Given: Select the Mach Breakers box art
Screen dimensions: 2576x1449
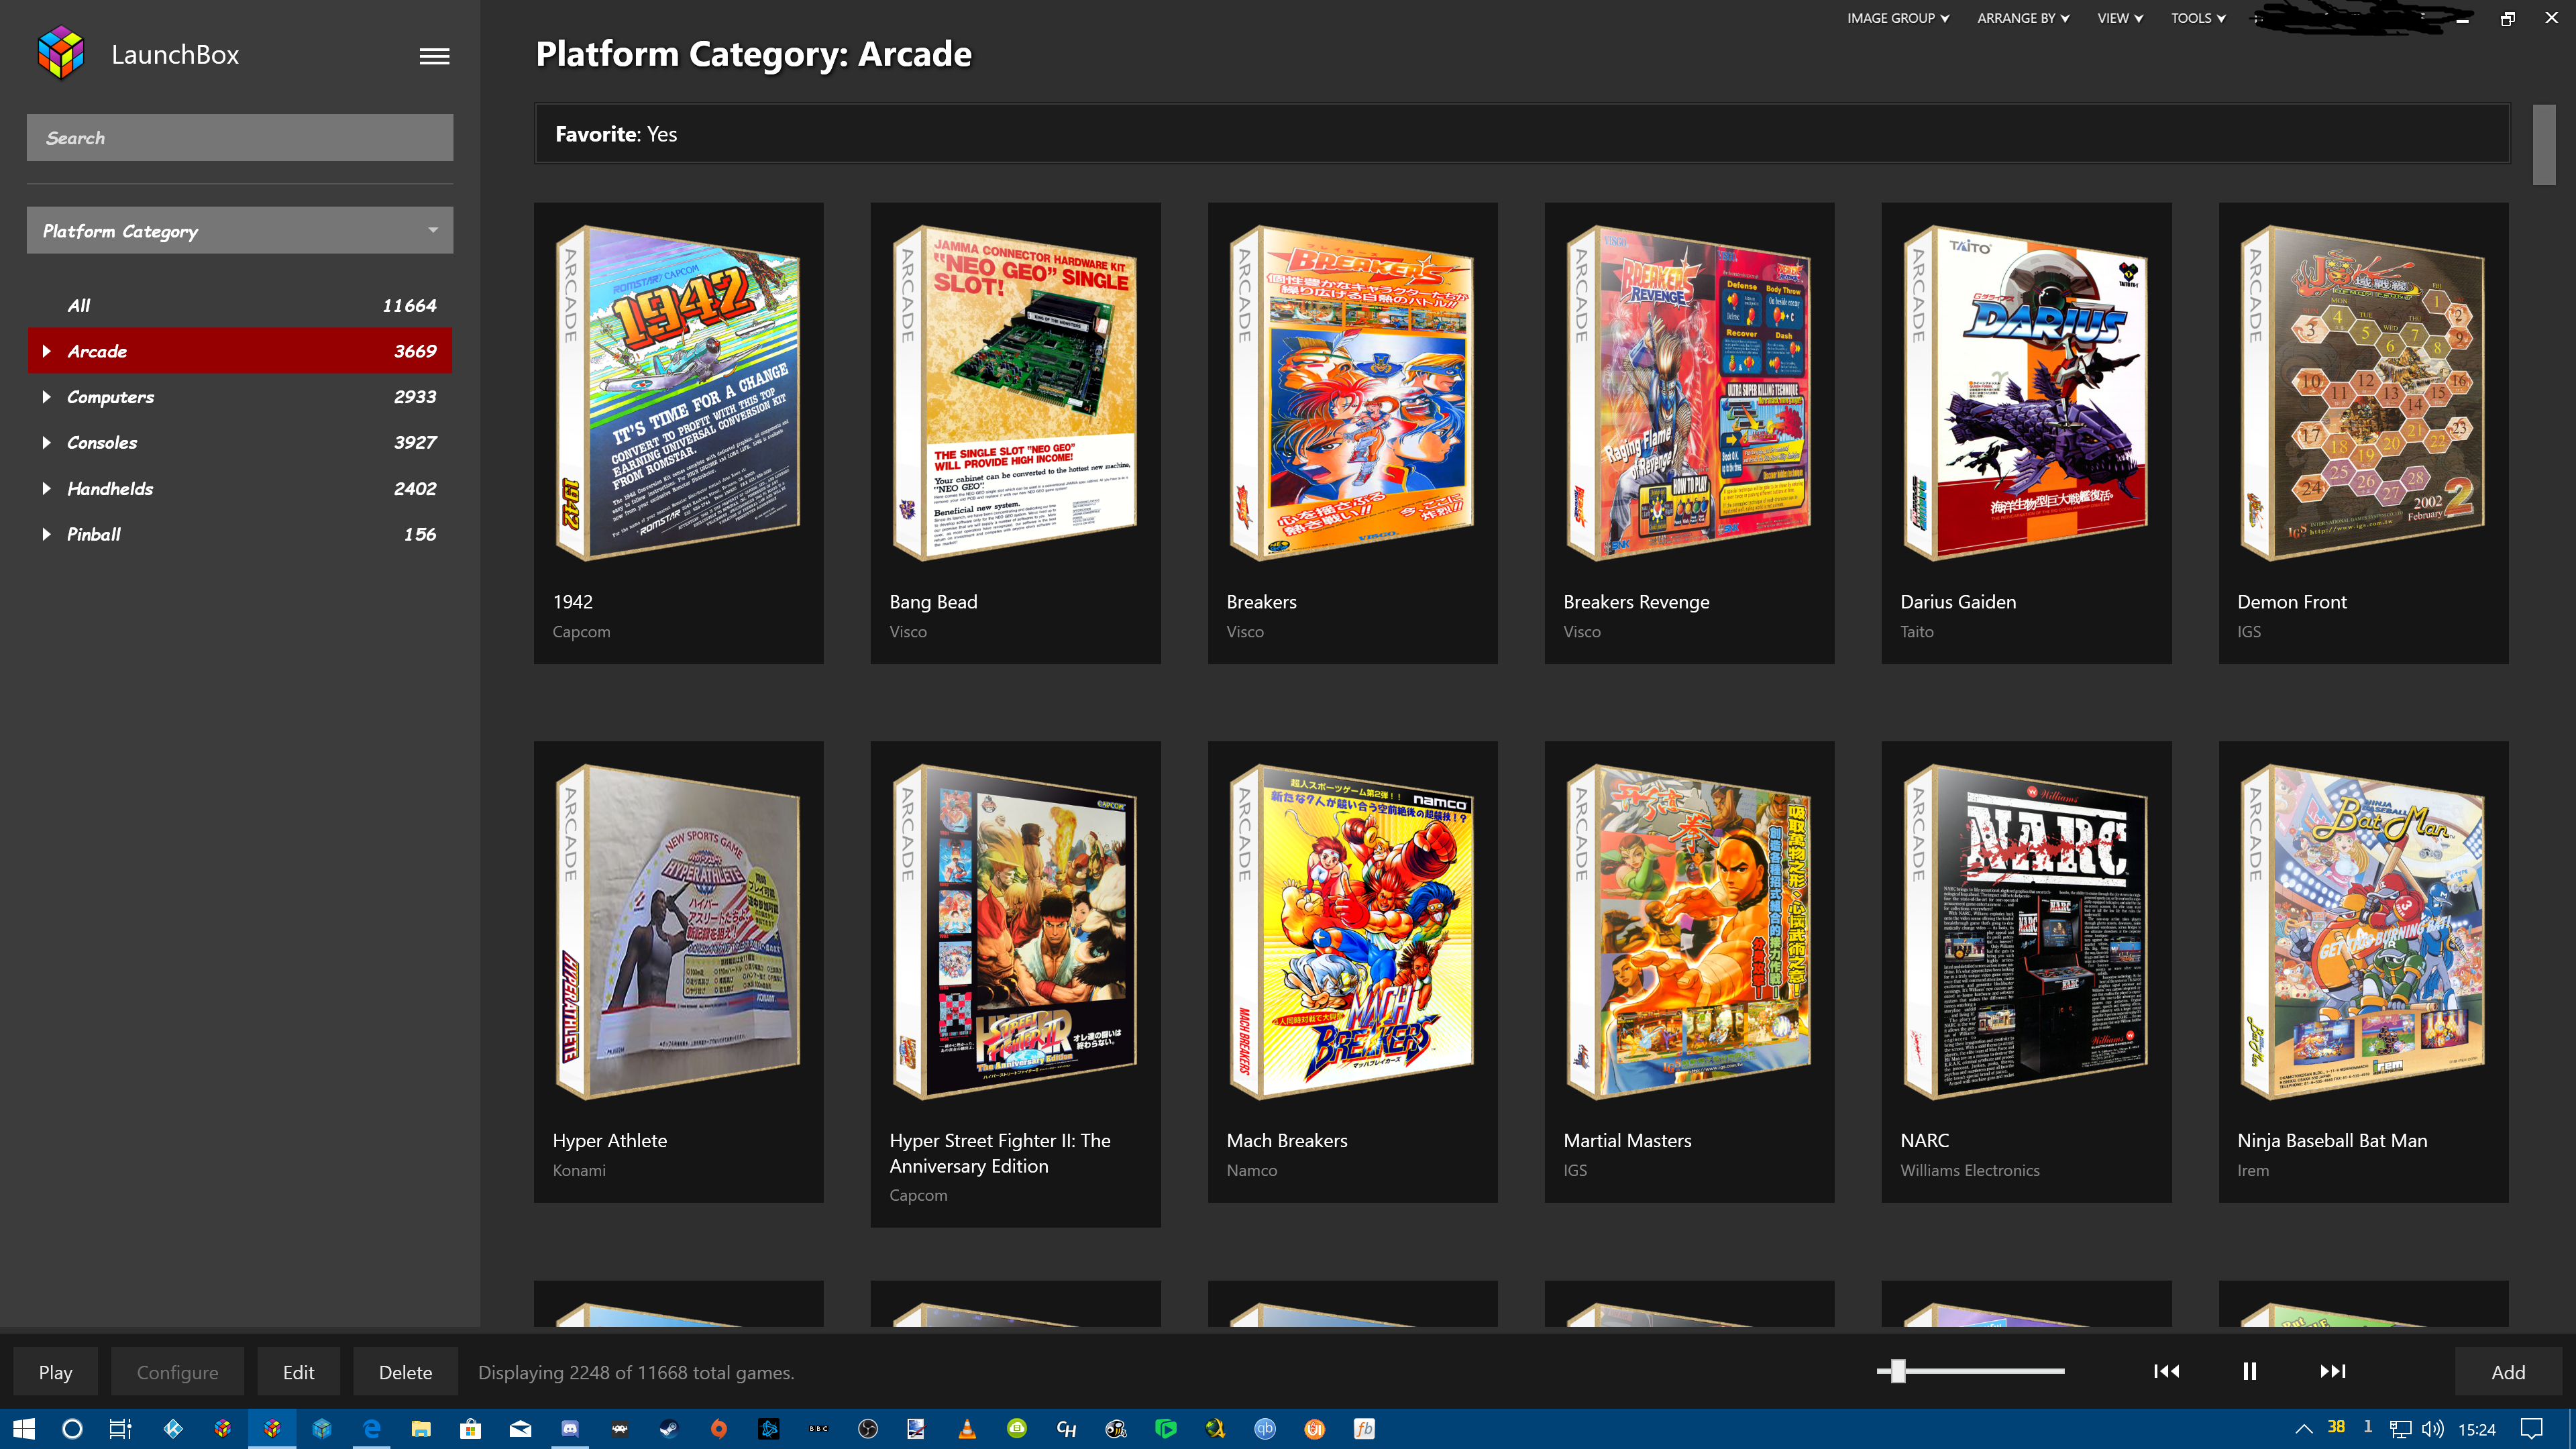Looking at the screenshot, I should point(1352,932).
